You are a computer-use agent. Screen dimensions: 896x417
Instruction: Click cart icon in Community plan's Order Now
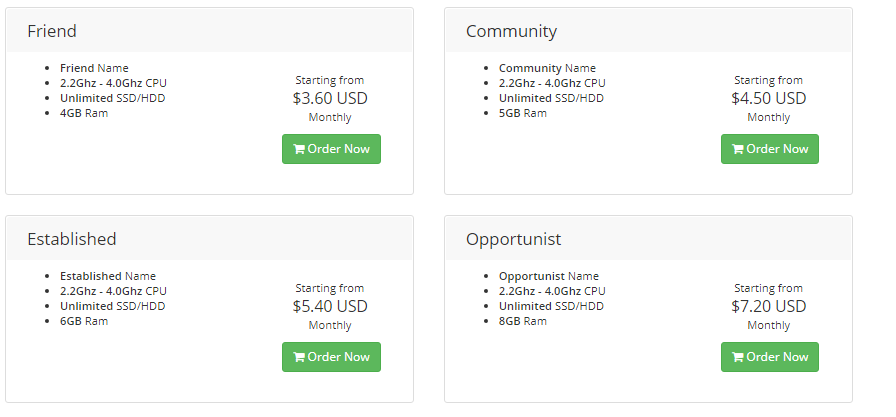(x=737, y=149)
